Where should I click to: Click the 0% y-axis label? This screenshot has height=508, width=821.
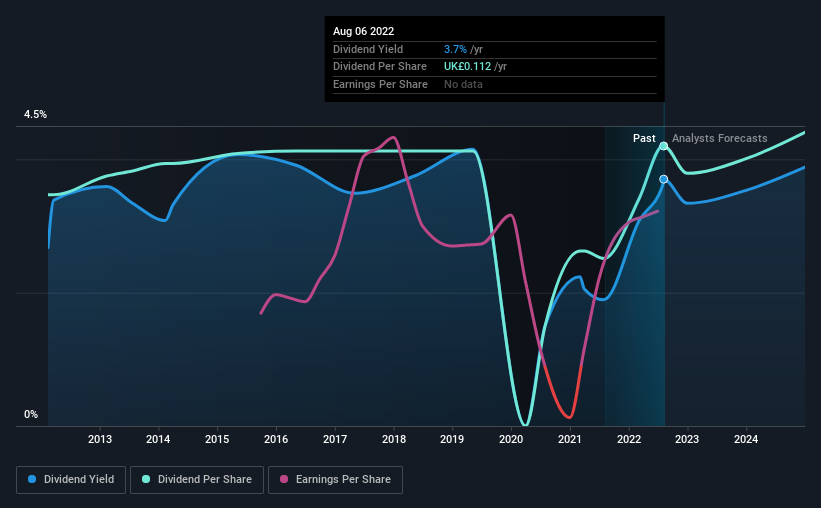click(x=31, y=414)
